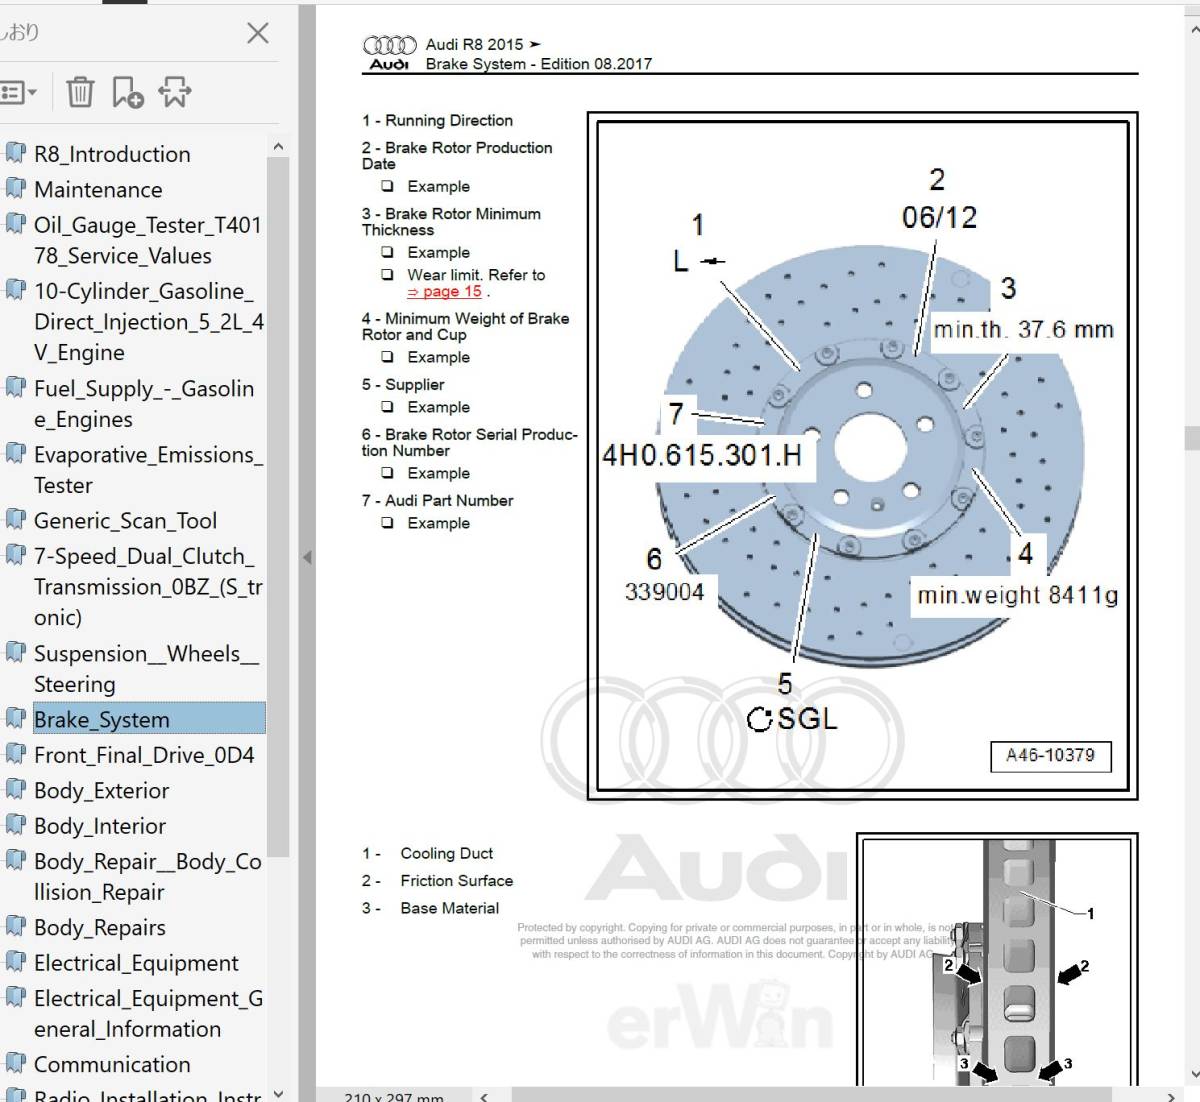Click the '4H0.615.301.H' part number label

click(x=702, y=456)
